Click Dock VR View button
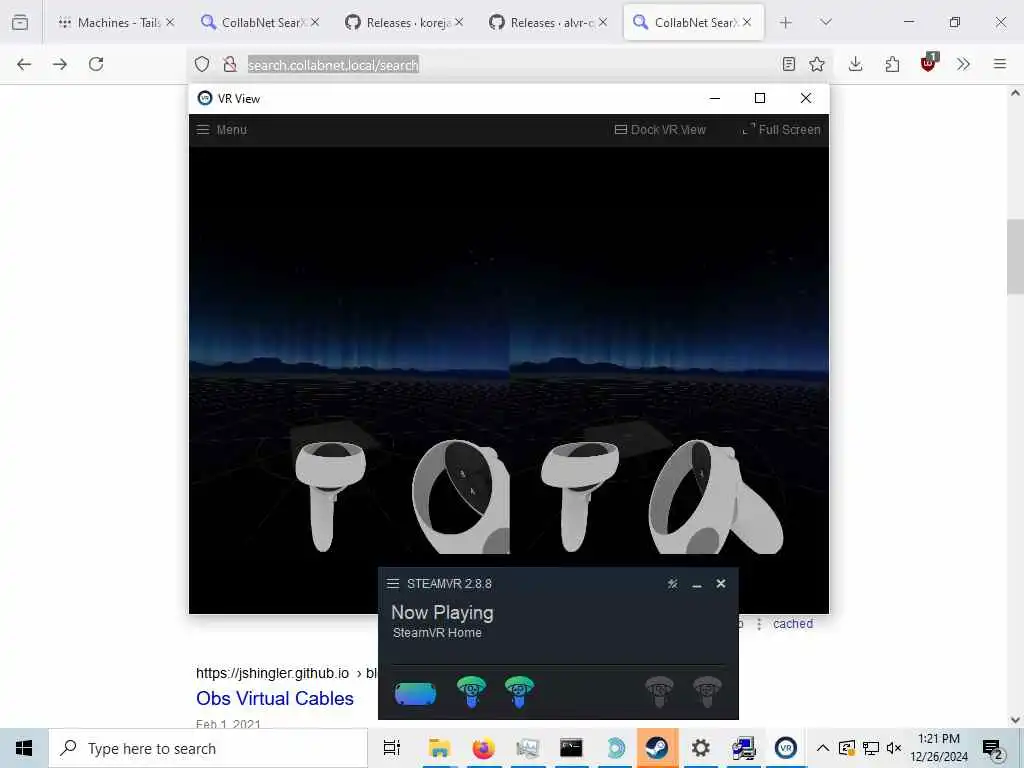This screenshot has height=768, width=1024. (660, 129)
